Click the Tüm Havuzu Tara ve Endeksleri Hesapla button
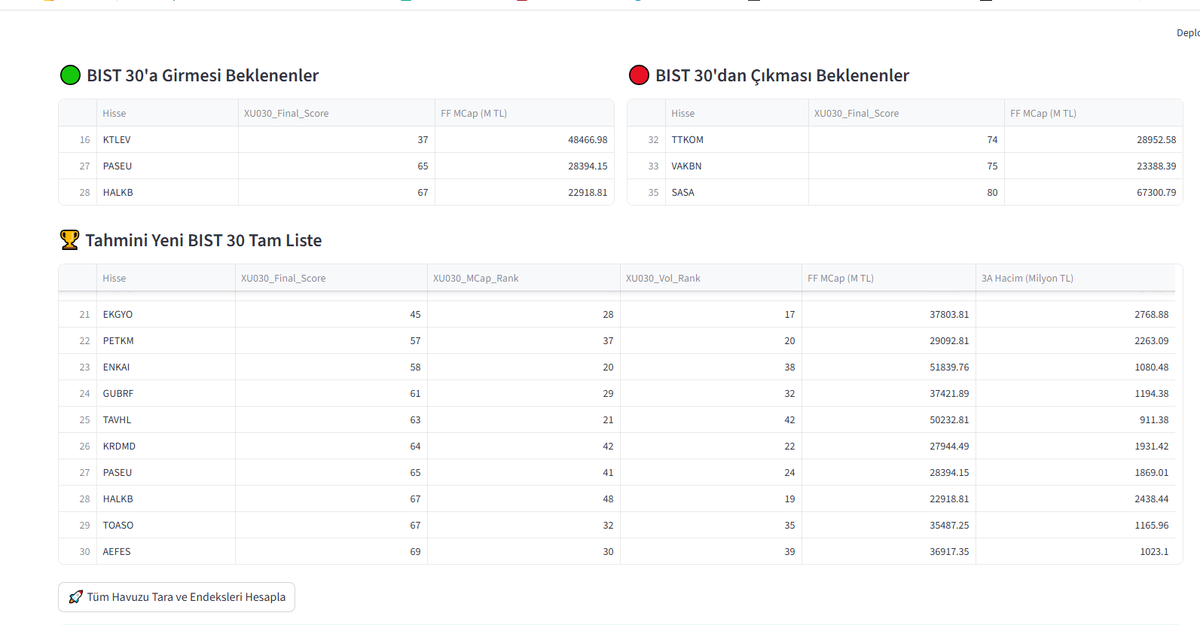 click(x=177, y=597)
